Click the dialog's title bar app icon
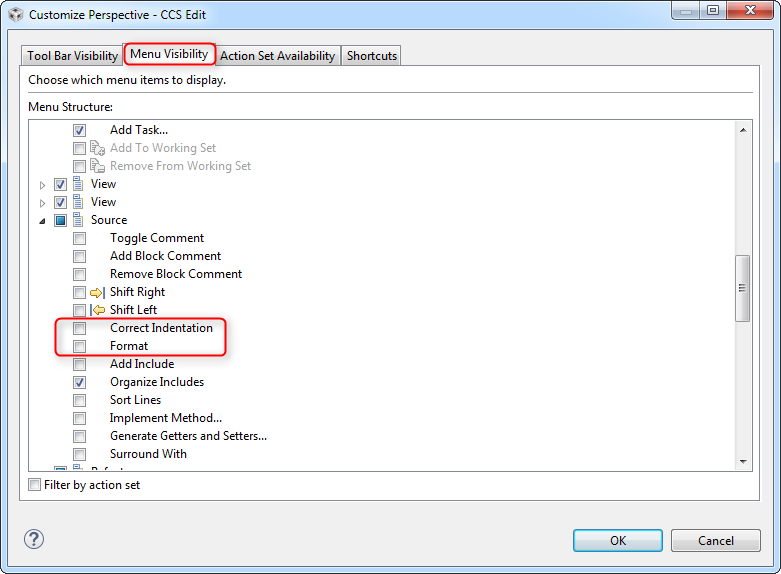The image size is (781, 574). (x=15, y=14)
